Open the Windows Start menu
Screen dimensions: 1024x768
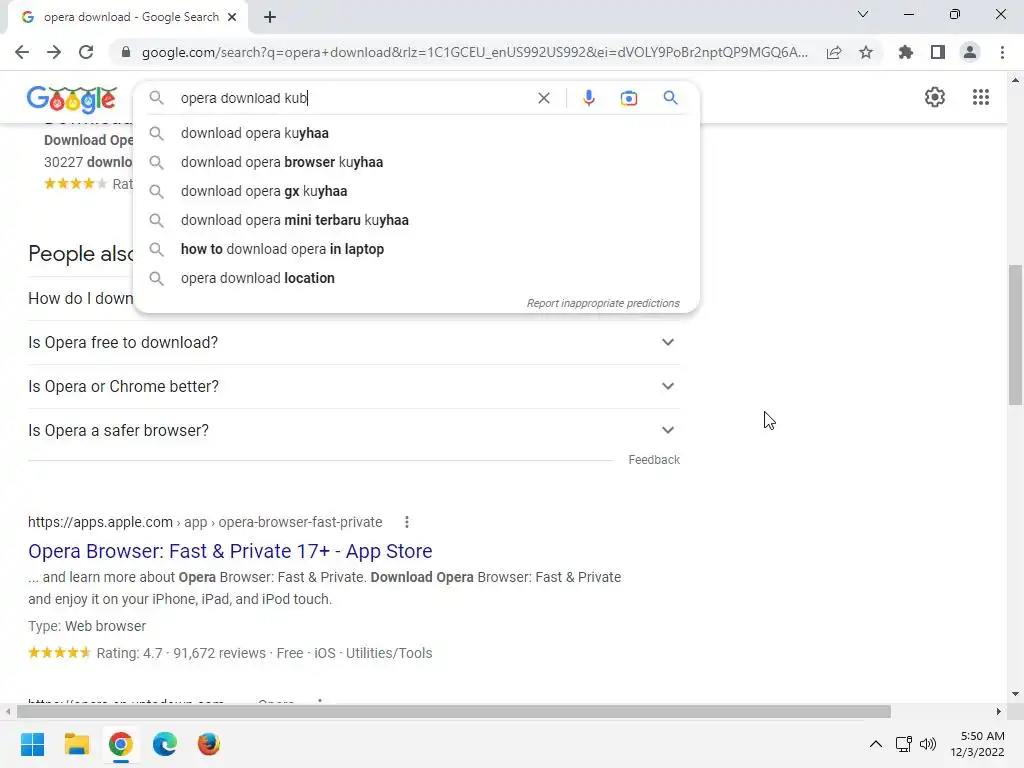pos(32,744)
